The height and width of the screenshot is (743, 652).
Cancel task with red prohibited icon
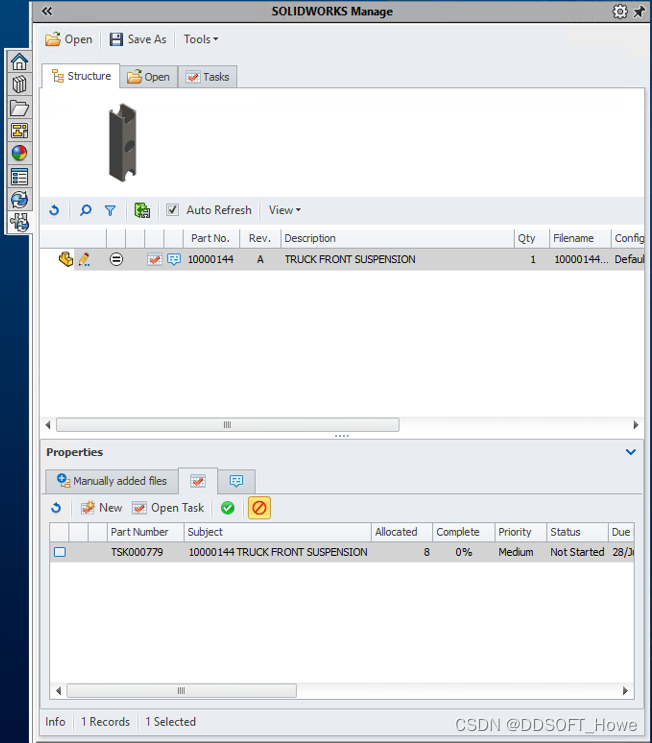click(x=259, y=508)
